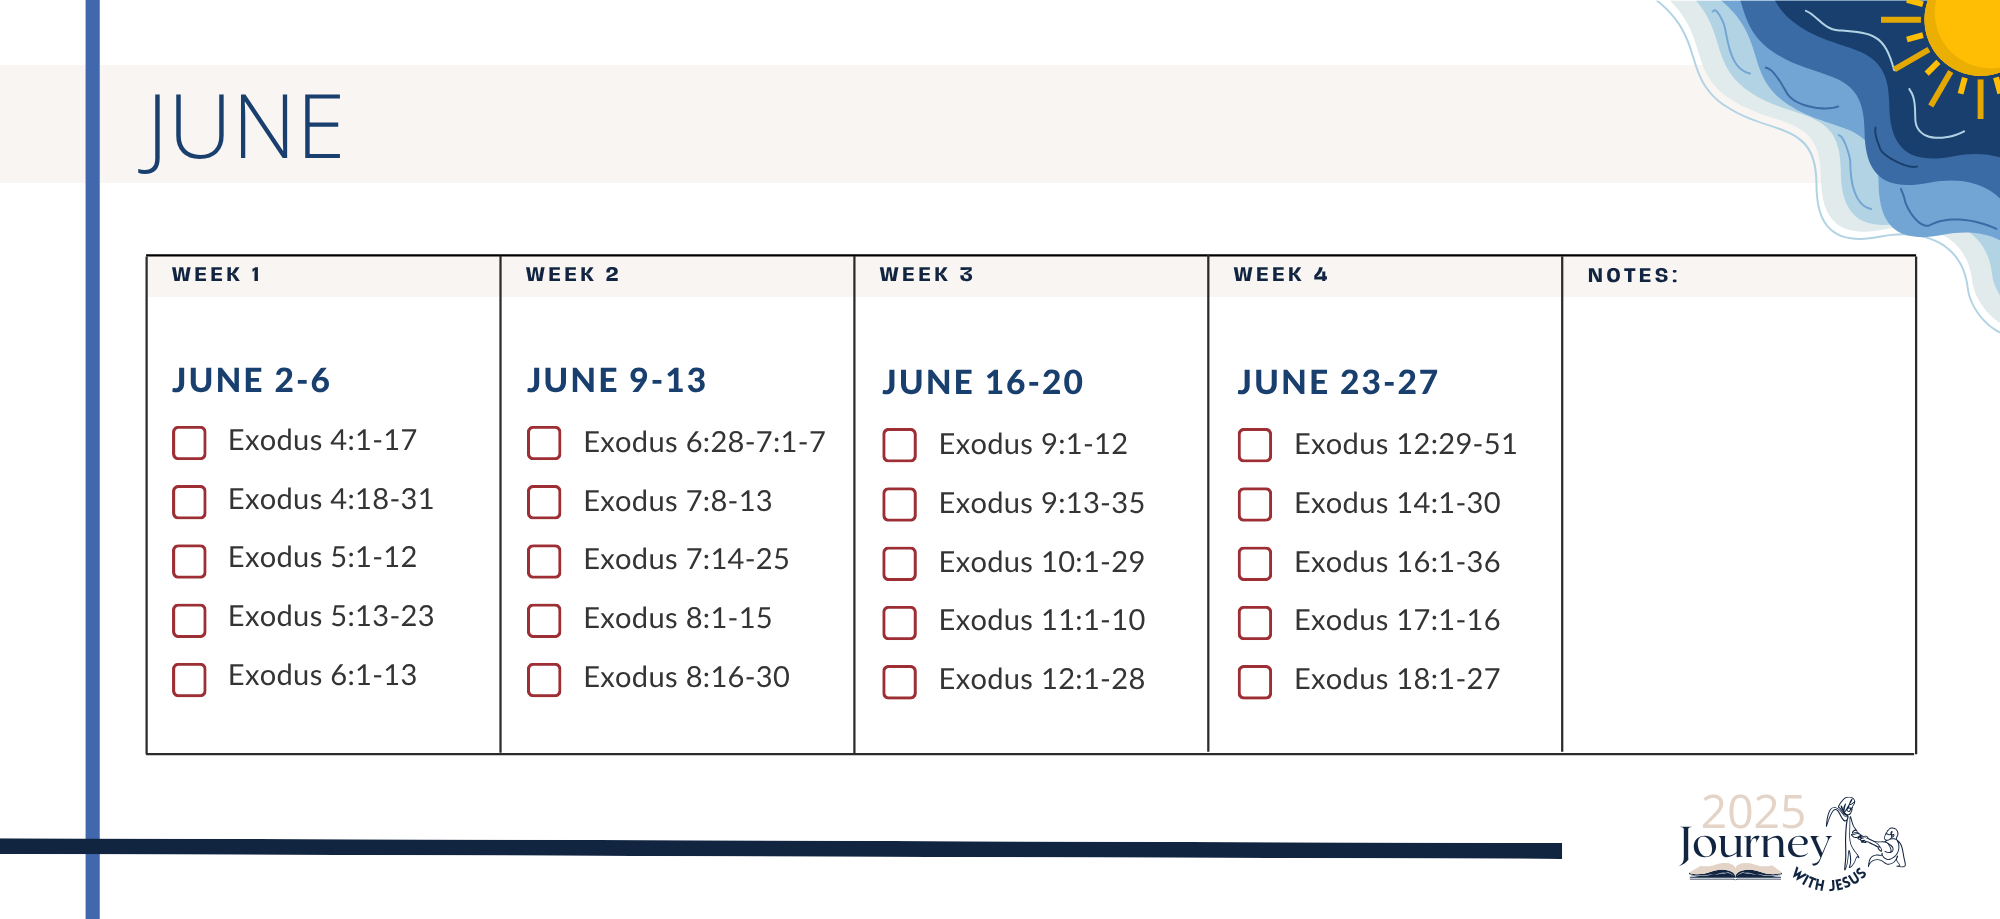The width and height of the screenshot is (2000, 919).
Task: Mark Exodus 18:1-27 as read
Action: click(x=1255, y=681)
